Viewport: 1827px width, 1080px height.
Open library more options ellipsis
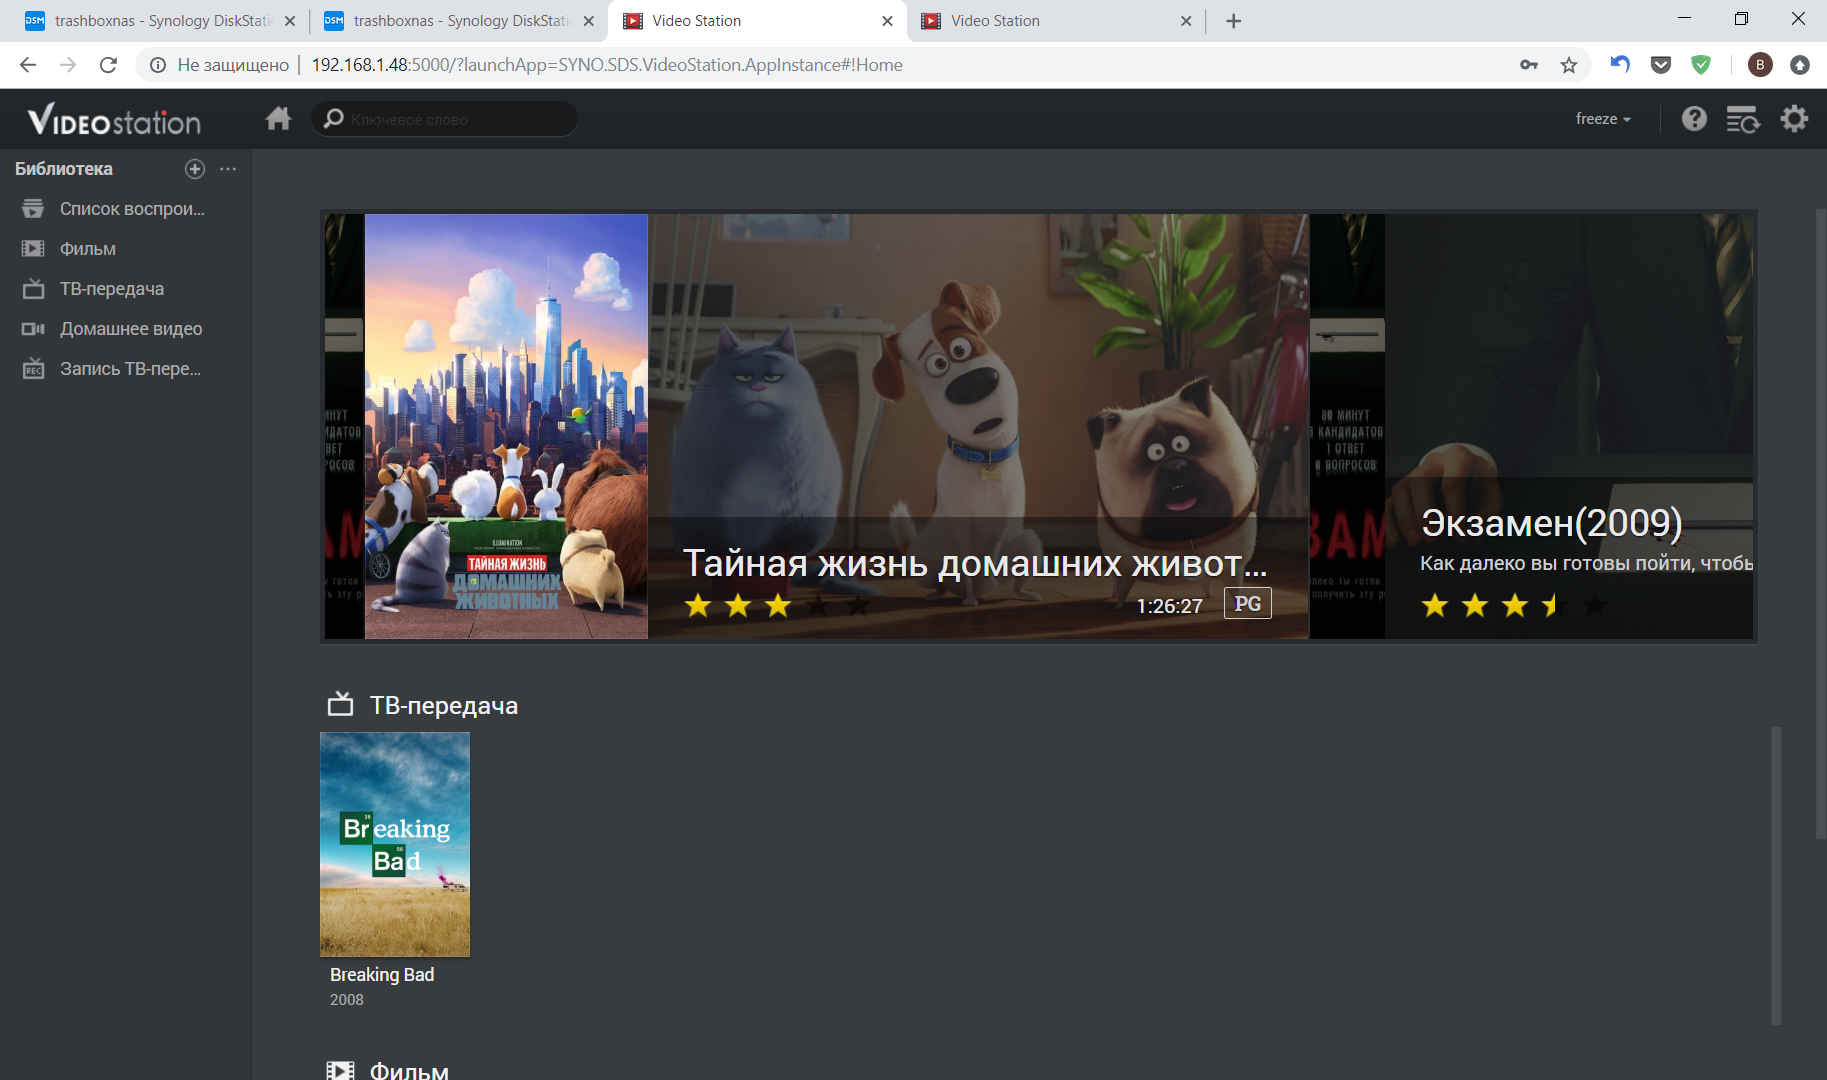pyautogui.click(x=228, y=169)
